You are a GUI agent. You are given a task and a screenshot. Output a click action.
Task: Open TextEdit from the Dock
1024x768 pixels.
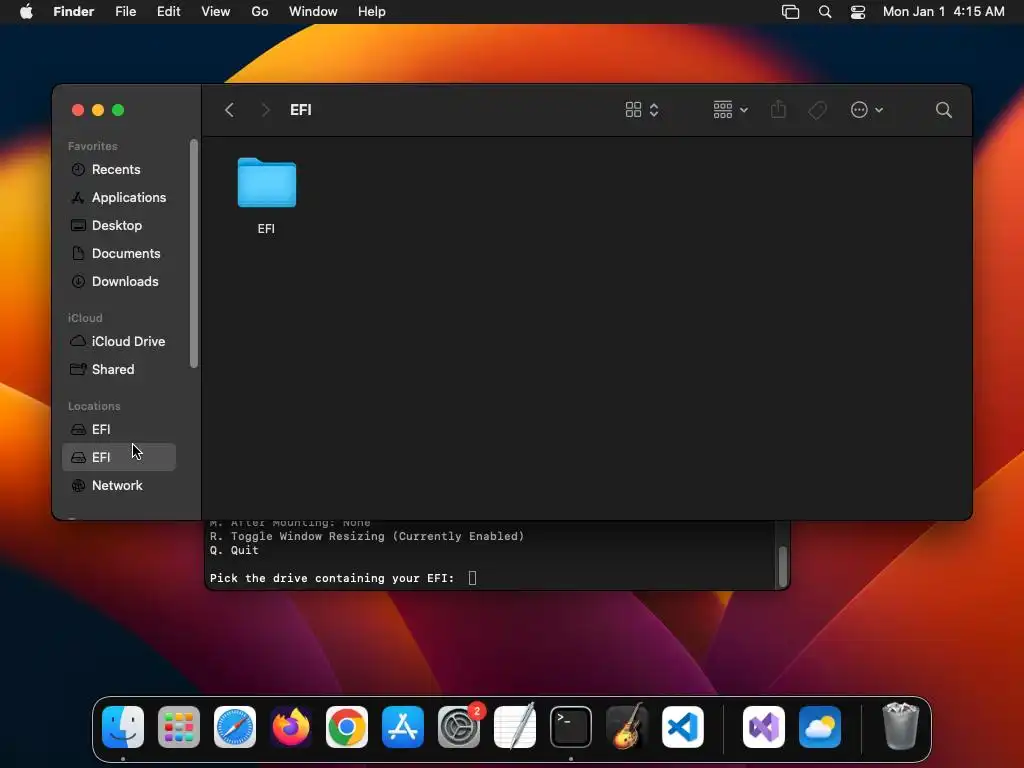pyautogui.click(x=515, y=727)
